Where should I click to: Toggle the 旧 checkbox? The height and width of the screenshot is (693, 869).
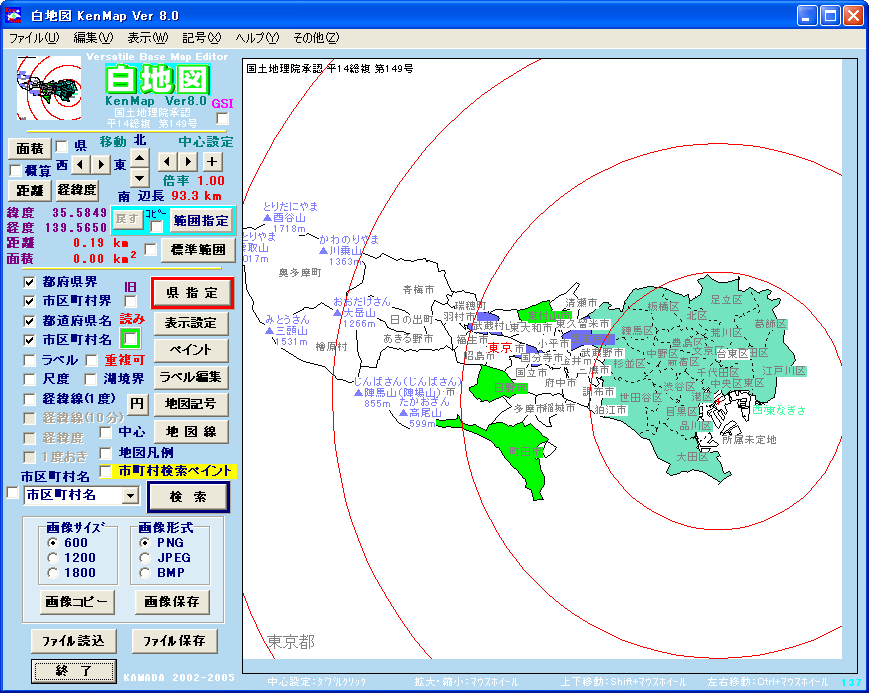(x=131, y=301)
